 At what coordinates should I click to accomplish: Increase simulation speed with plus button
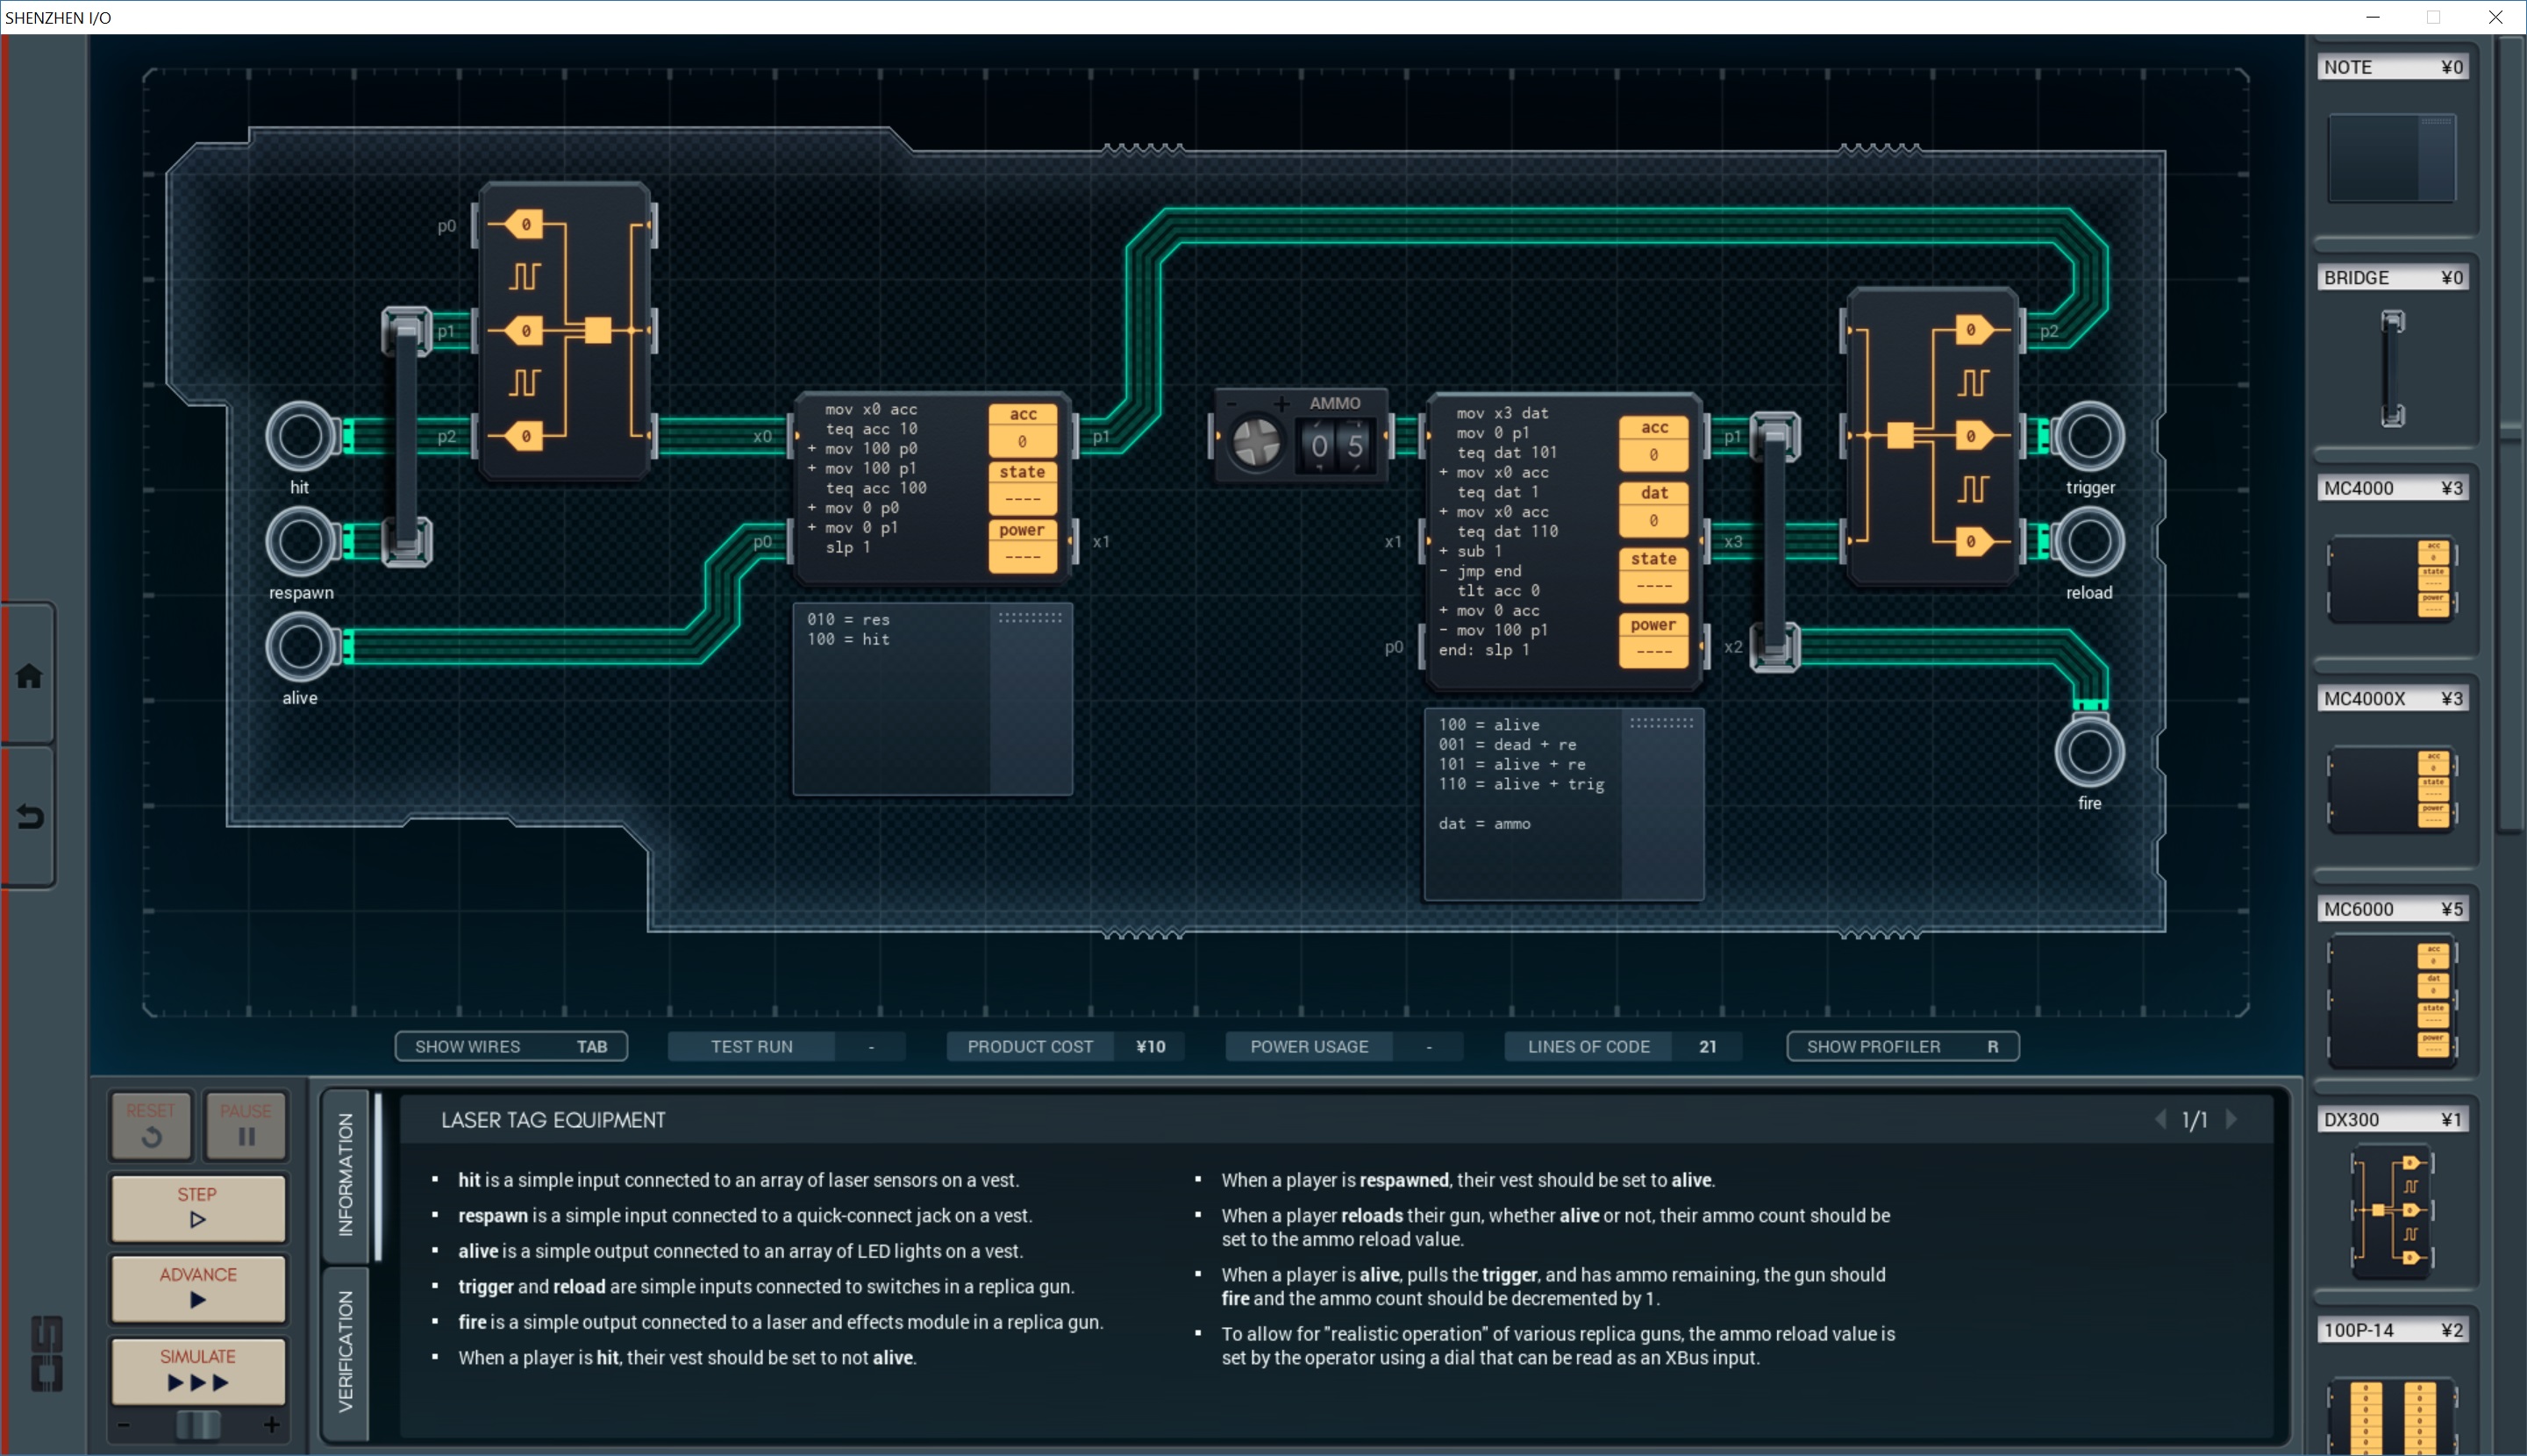pyautogui.click(x=271, y=1424)
